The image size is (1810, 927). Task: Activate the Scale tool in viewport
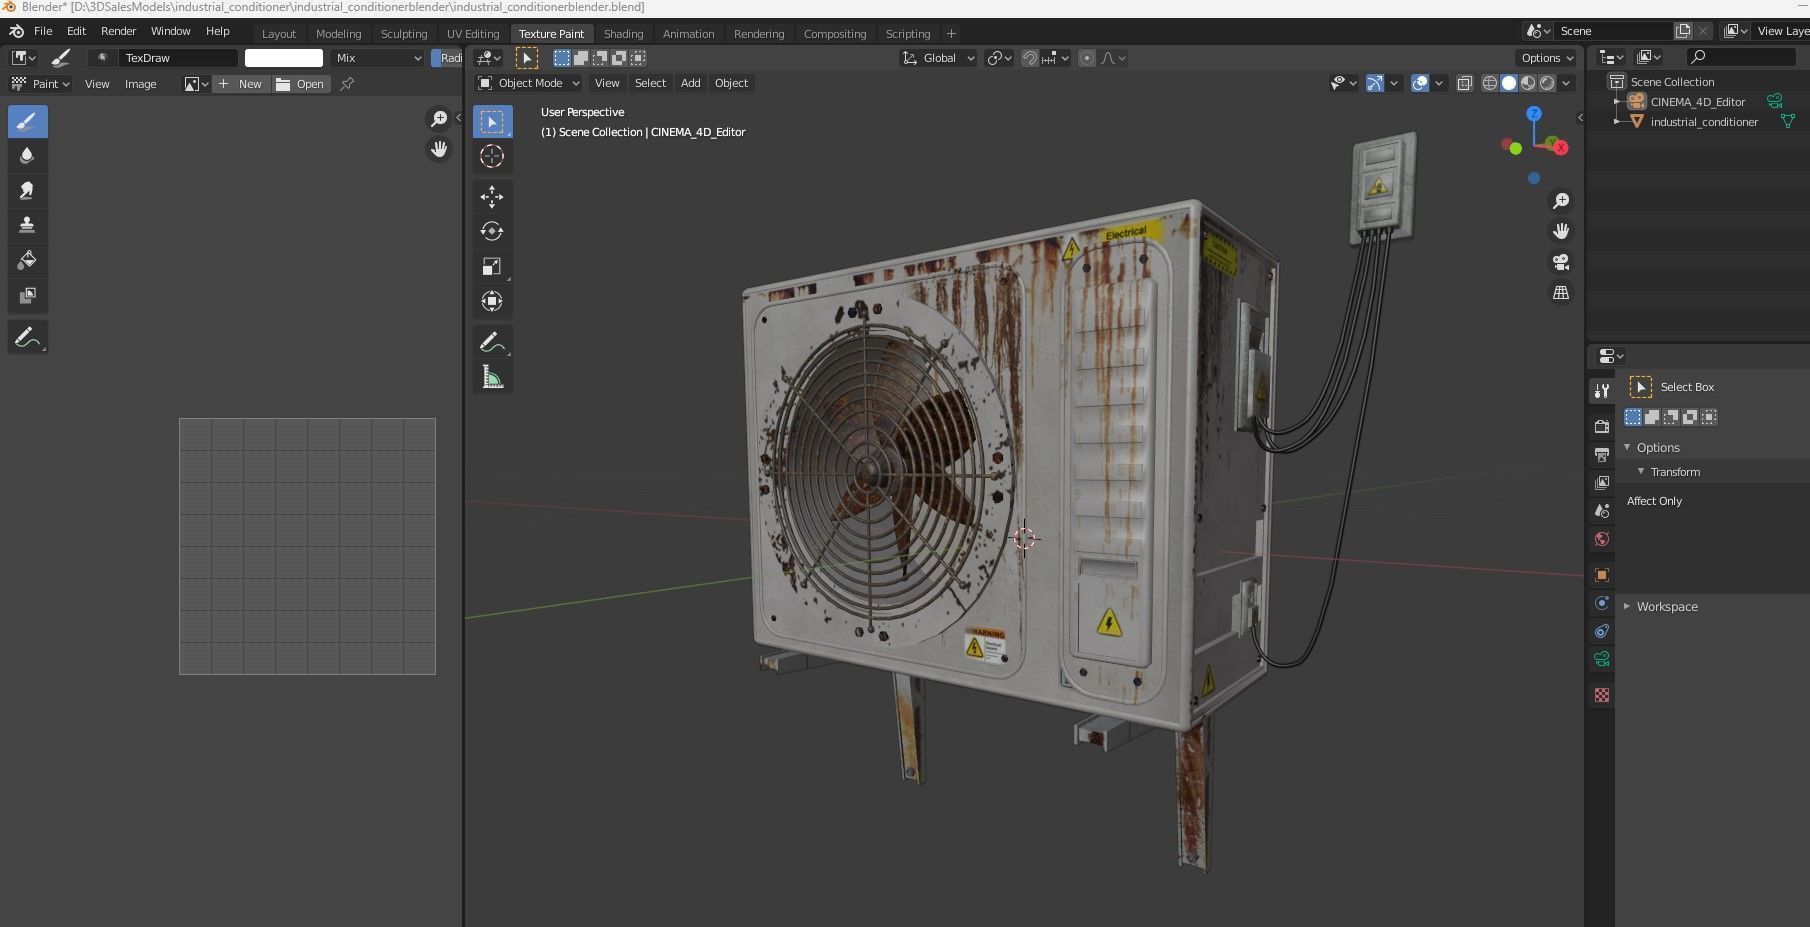(492, 266)
